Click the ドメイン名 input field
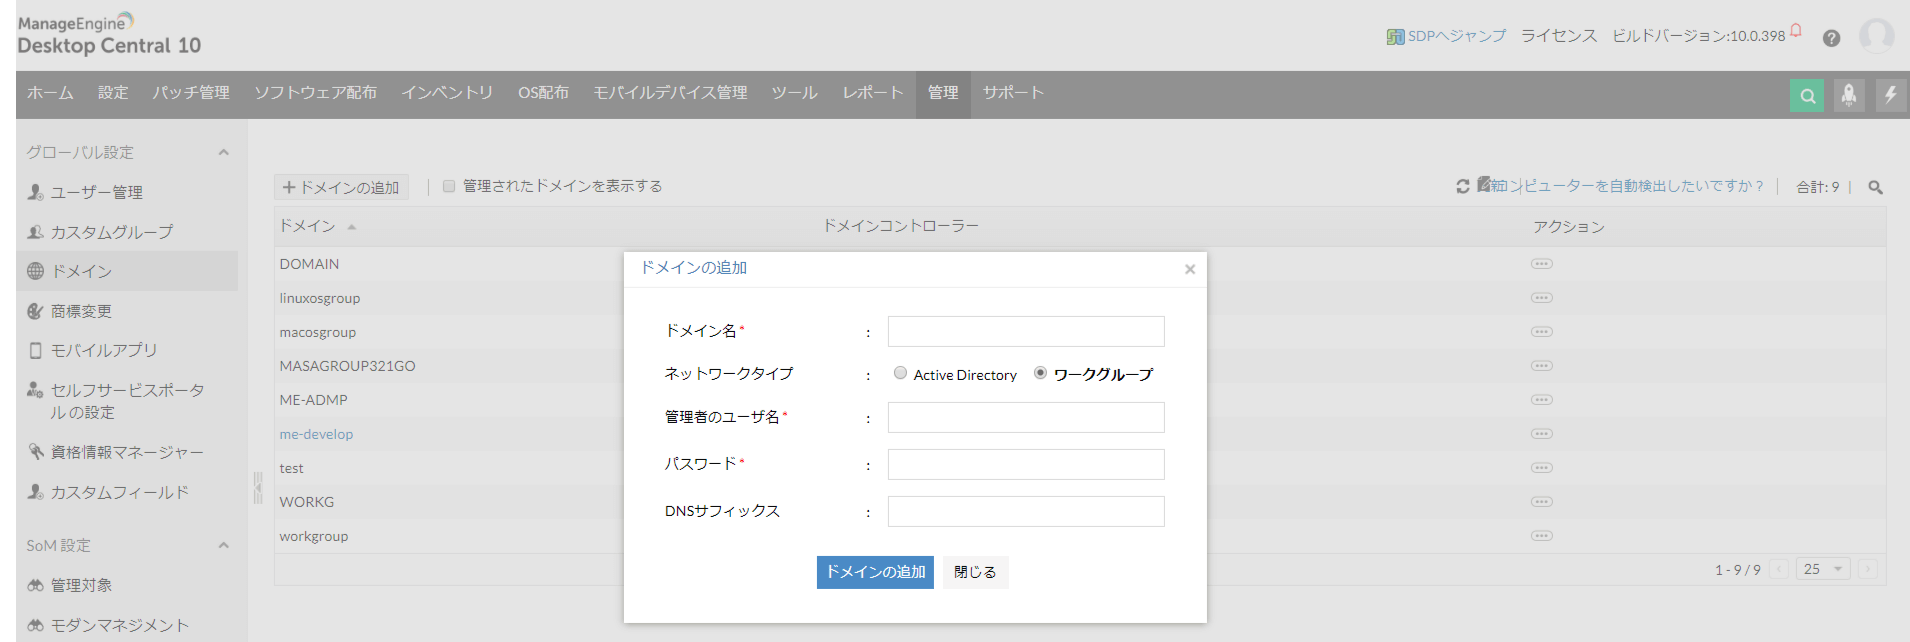This screenshot has width=1910, height=642. 1026,331
